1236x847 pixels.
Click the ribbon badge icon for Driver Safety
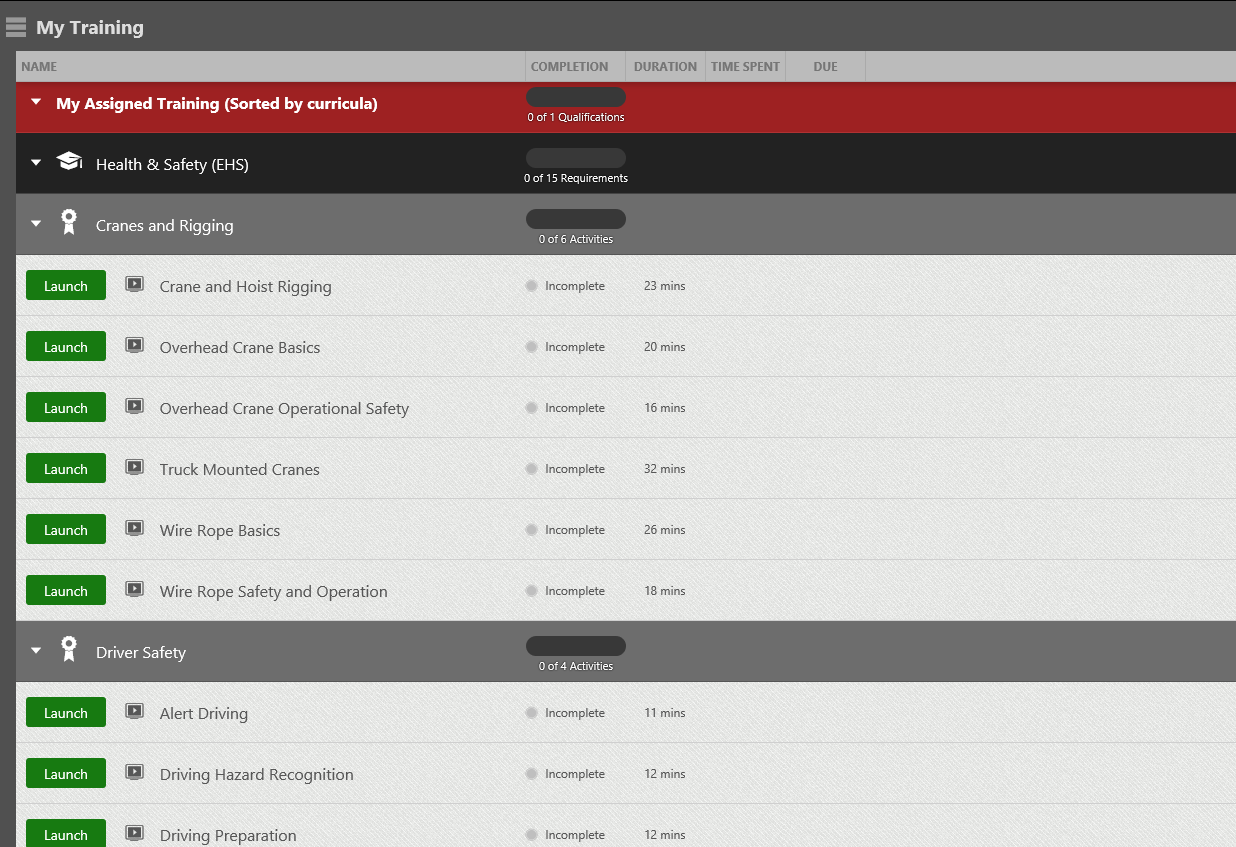coord(69,650)
